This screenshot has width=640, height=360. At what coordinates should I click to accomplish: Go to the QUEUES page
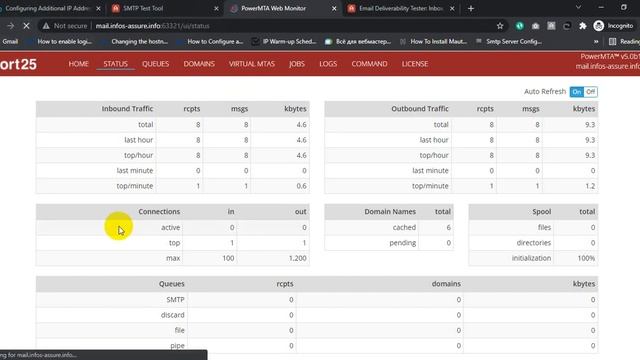click(x=156, y=64)
